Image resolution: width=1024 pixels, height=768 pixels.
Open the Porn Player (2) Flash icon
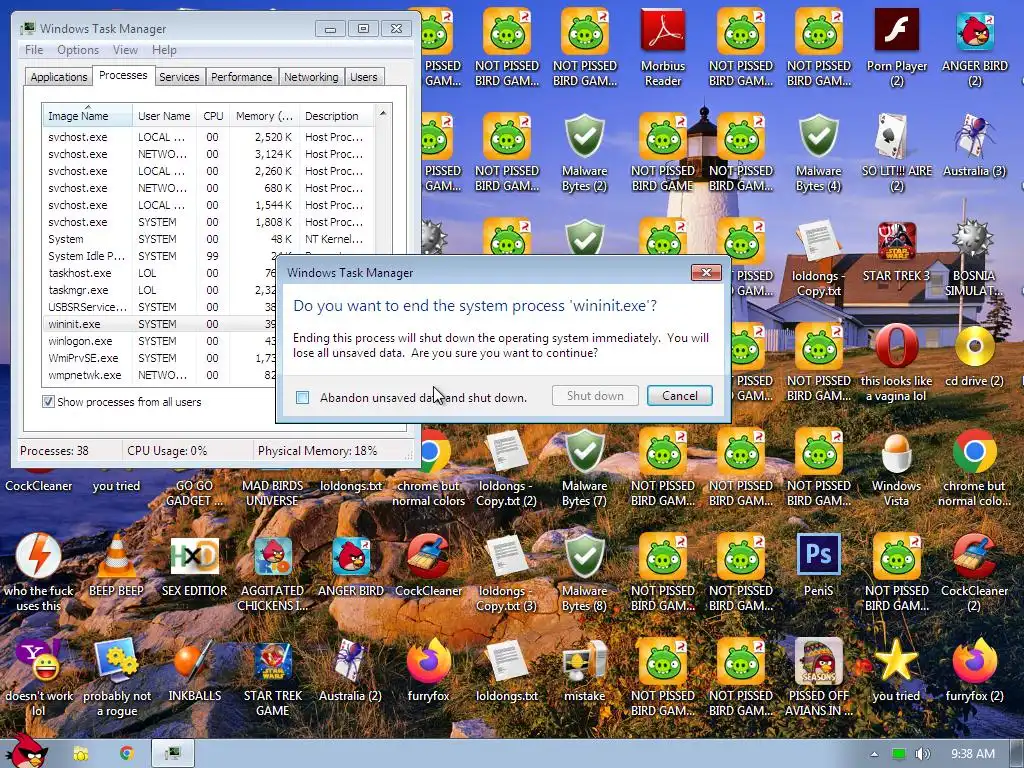click(x=897, y=47)
